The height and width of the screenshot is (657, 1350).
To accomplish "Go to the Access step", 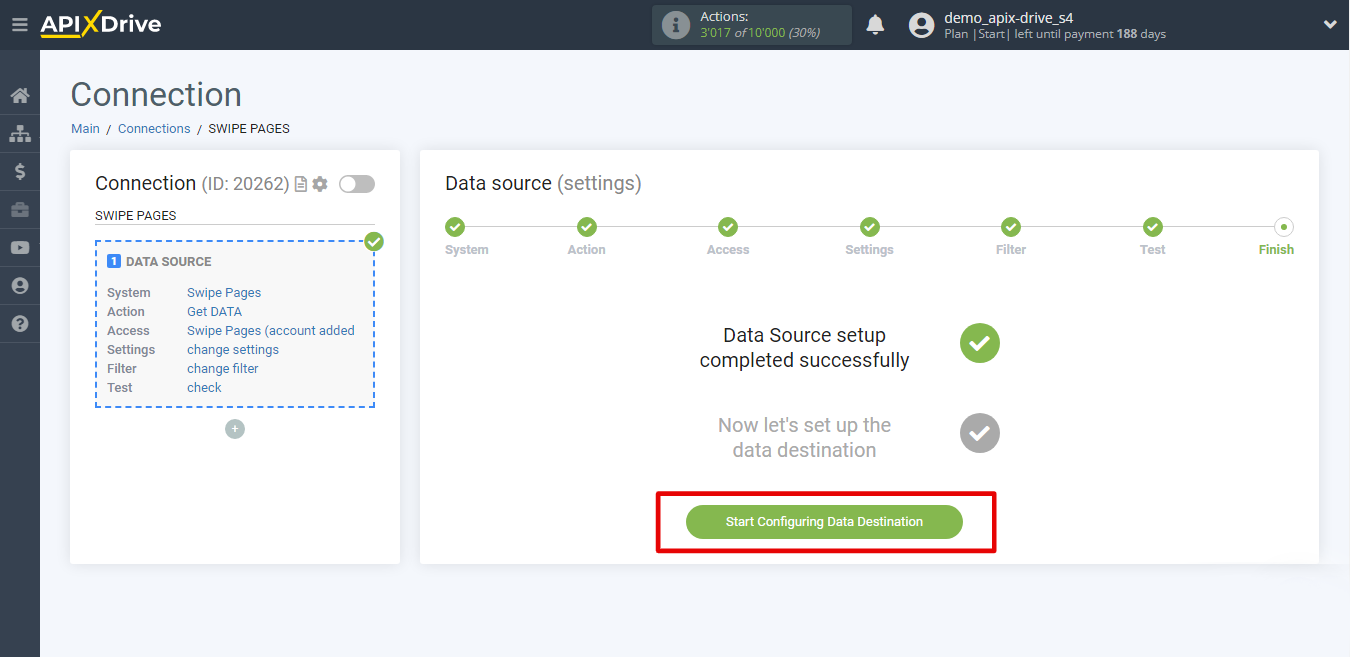I will pos(728,237).
